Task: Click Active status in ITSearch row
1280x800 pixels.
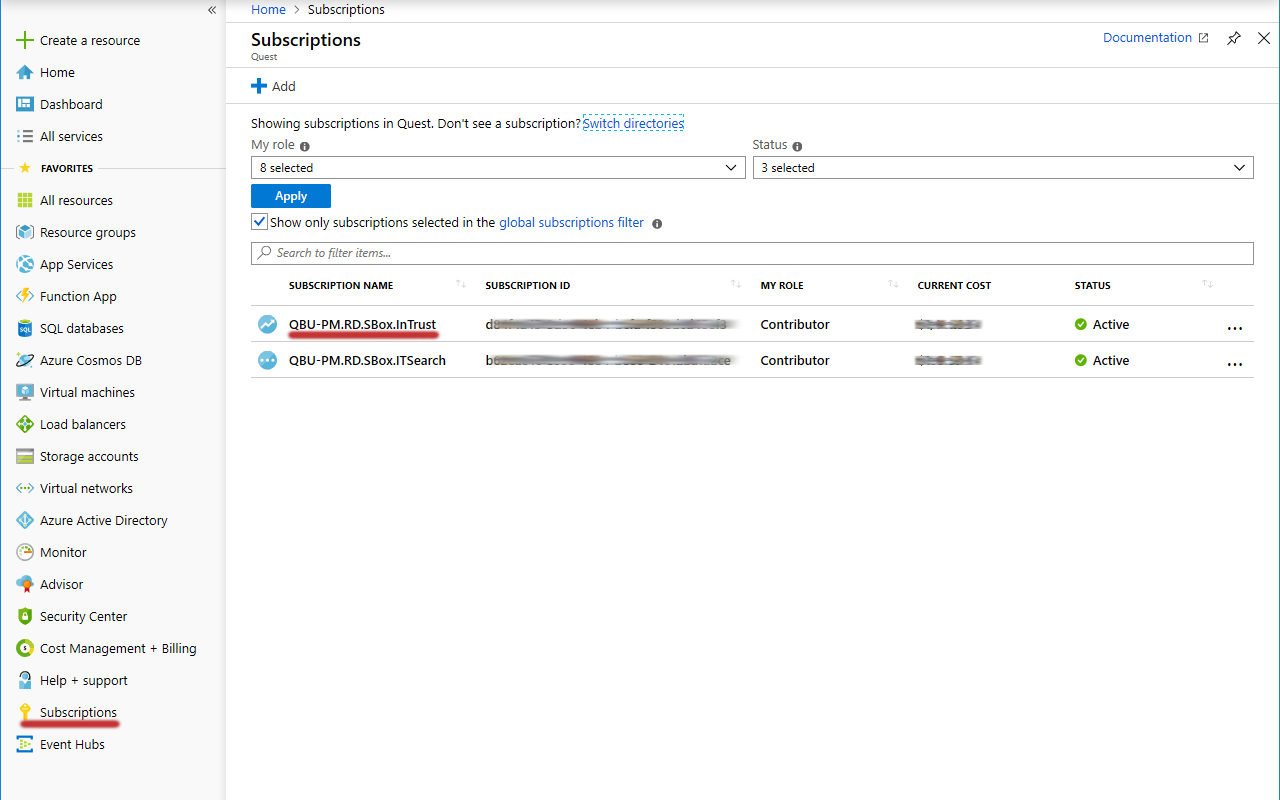Action: coord(1101,360)
